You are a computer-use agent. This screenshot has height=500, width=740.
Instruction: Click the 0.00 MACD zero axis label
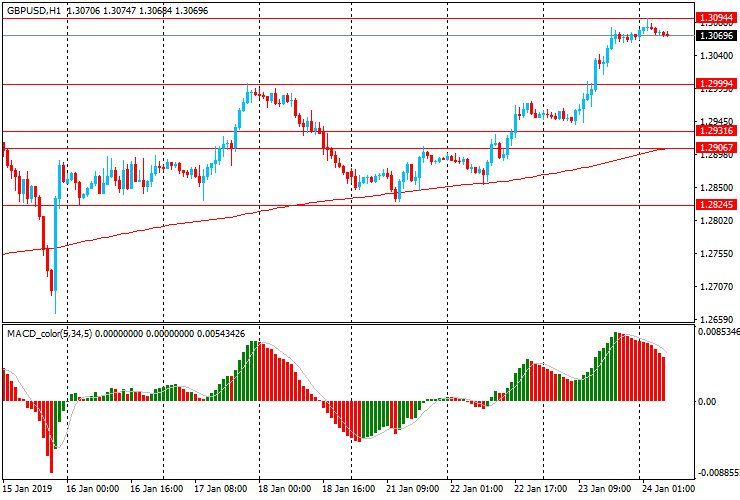707,402
